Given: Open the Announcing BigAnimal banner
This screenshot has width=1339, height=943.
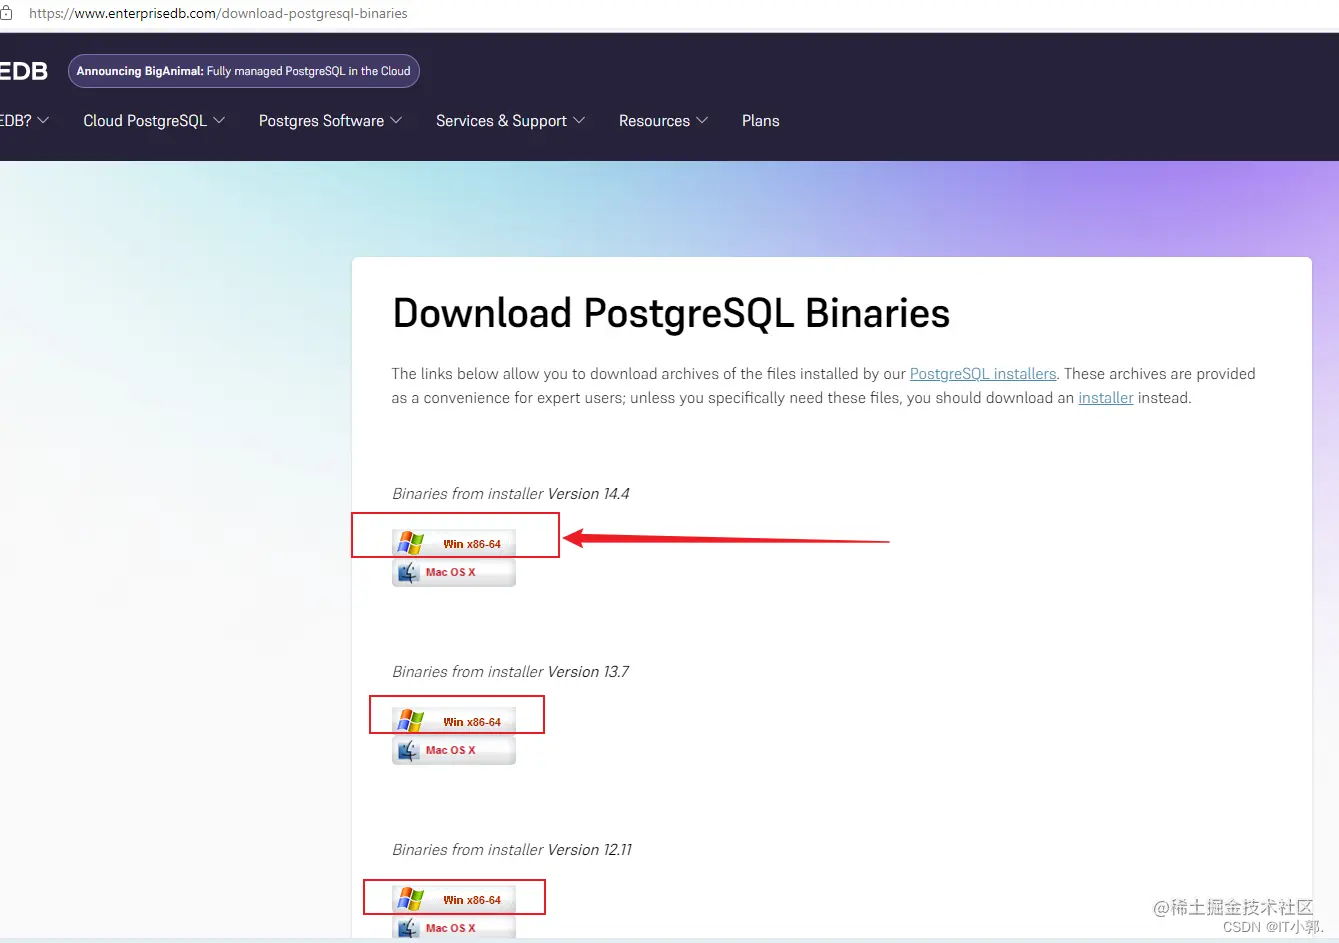Looking at the screenshot, I should coord(244,71).
